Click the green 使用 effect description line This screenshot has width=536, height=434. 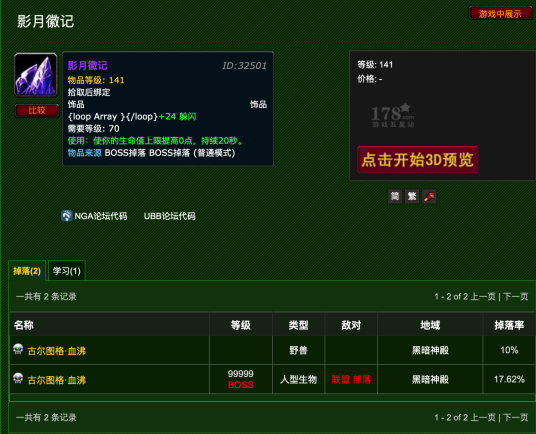tap(156, 141)
